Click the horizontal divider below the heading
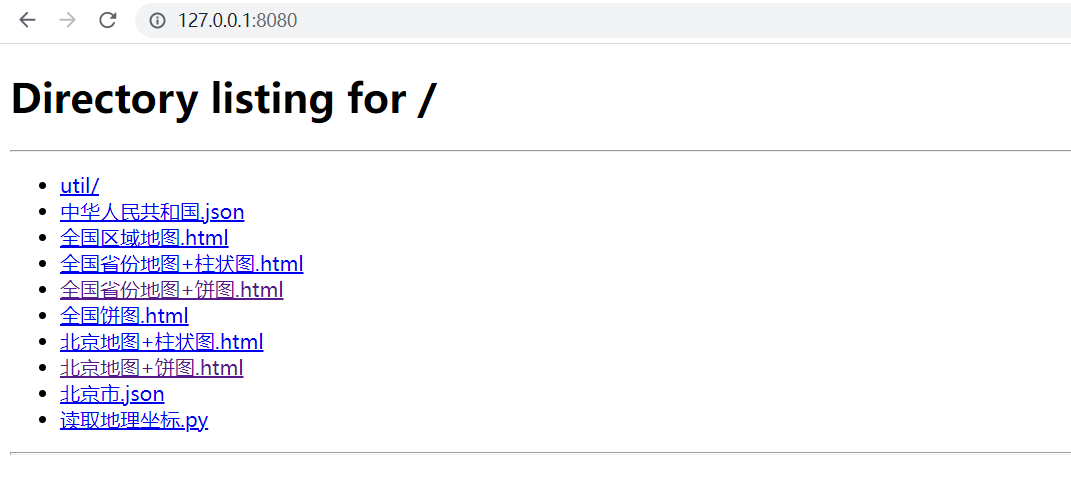The image size is (1071, 487). coord(540,150)
